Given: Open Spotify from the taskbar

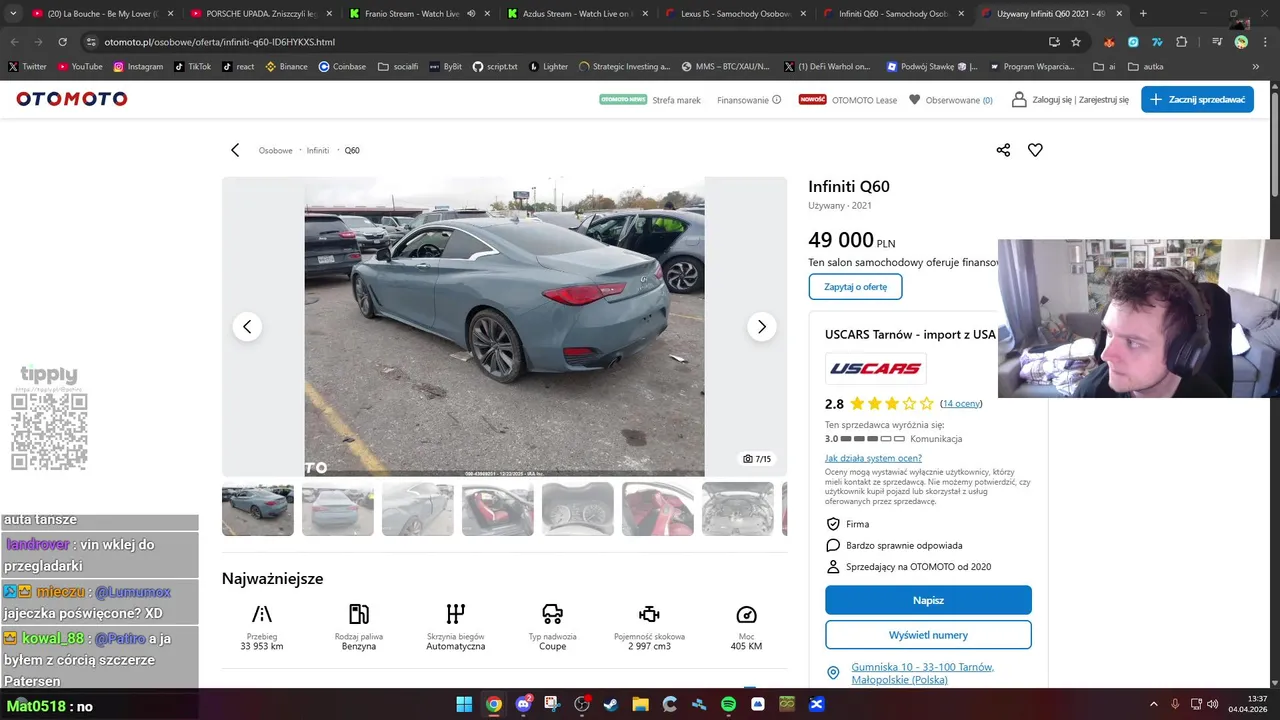Looking at the screenshot, I should [x=728, y=705].
